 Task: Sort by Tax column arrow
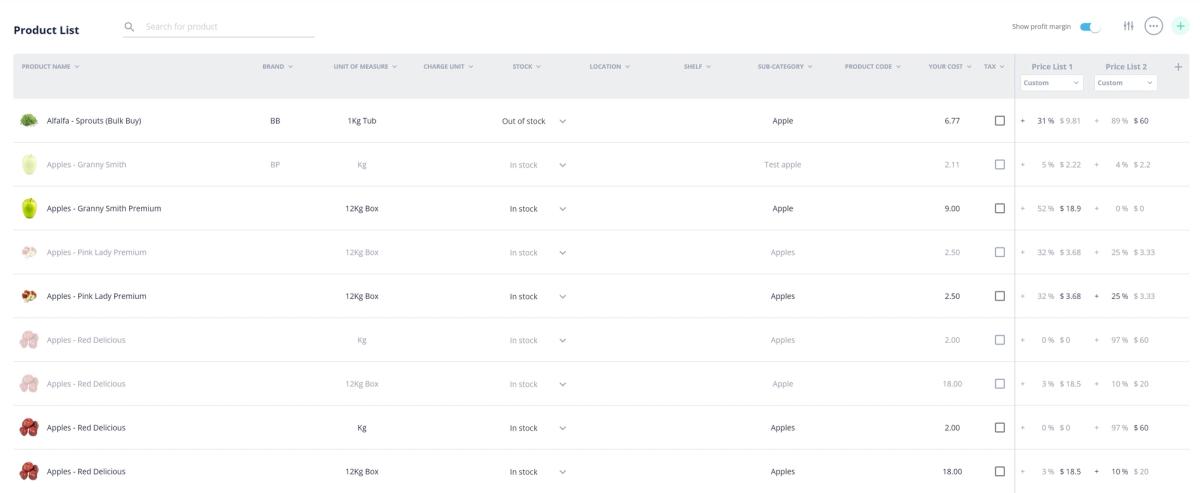[x=1002, y=67]
